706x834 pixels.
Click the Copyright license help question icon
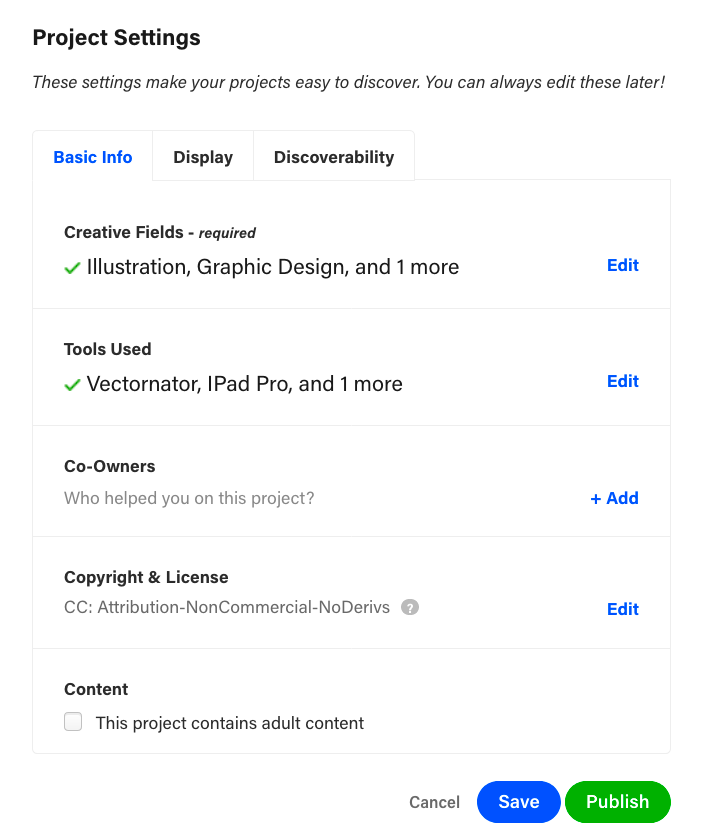[x=410, y=607]
